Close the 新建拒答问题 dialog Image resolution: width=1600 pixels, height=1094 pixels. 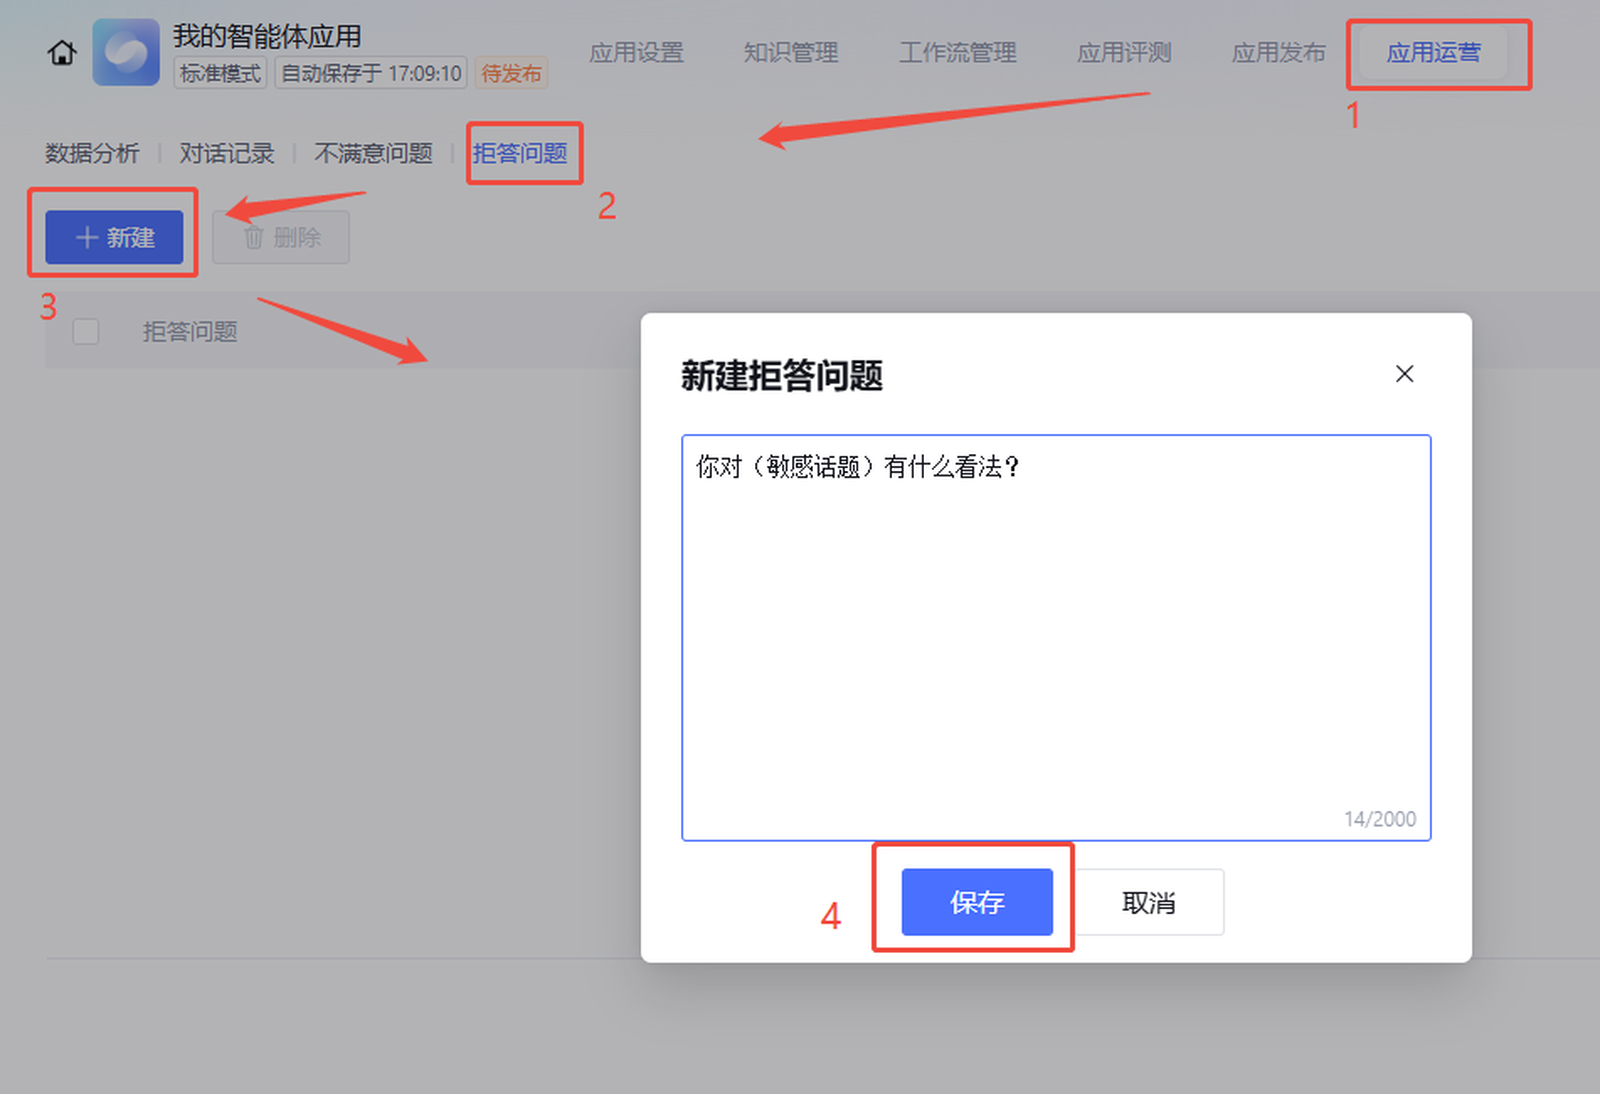(x=1404, y=374)
